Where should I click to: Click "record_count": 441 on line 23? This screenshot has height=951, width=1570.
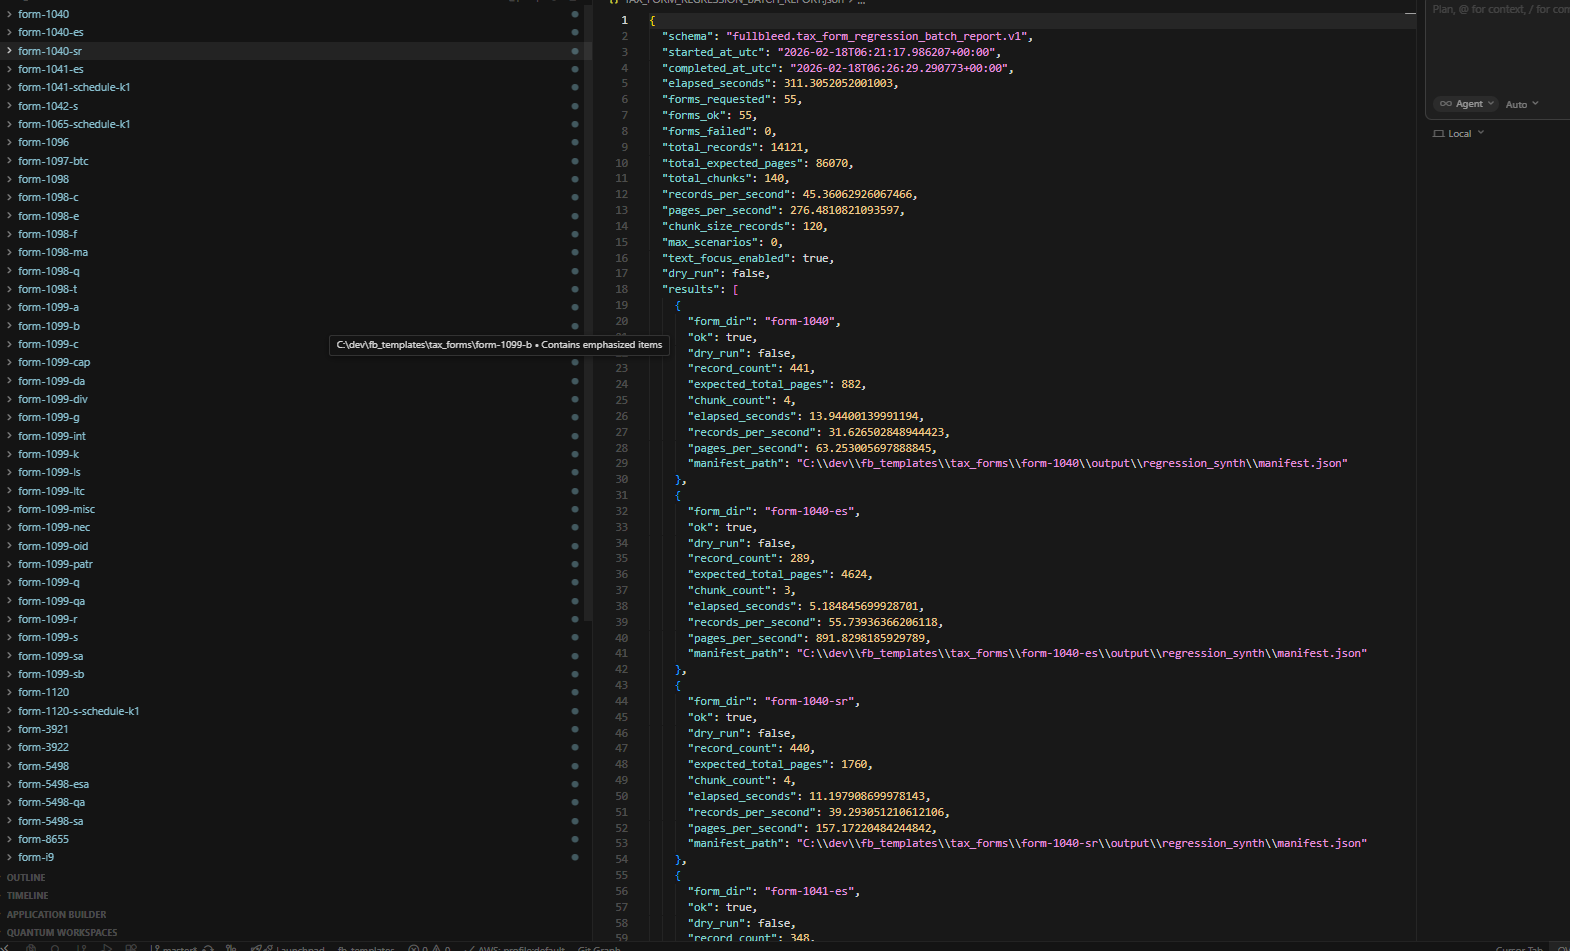tap(748, 368)
